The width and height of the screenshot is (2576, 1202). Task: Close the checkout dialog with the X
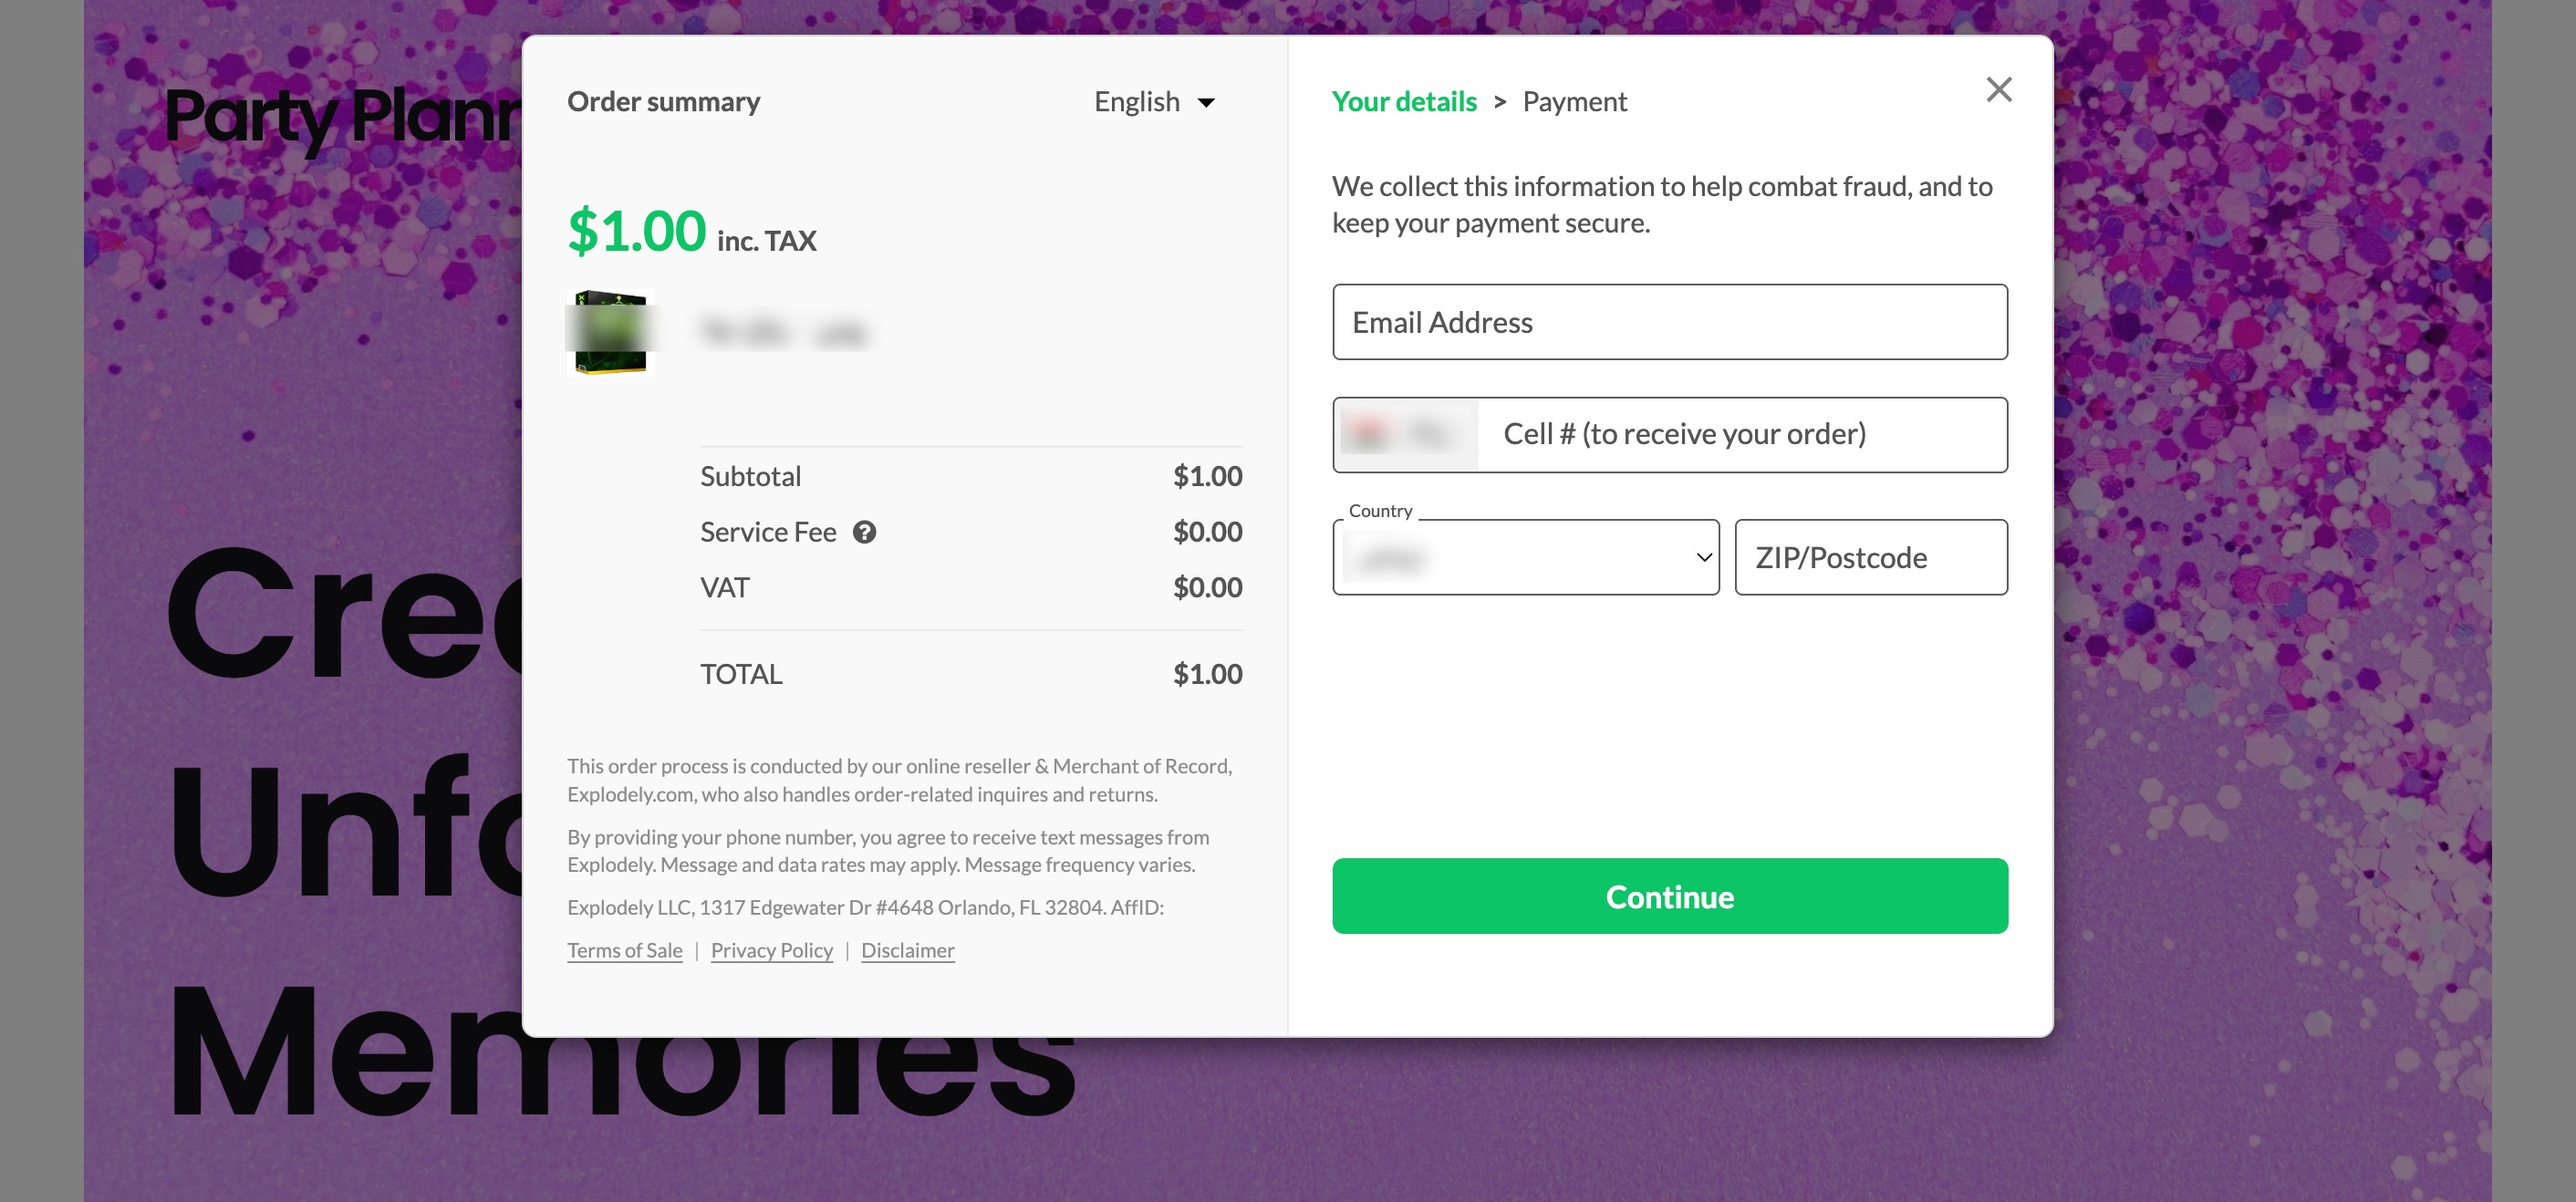1998,90
